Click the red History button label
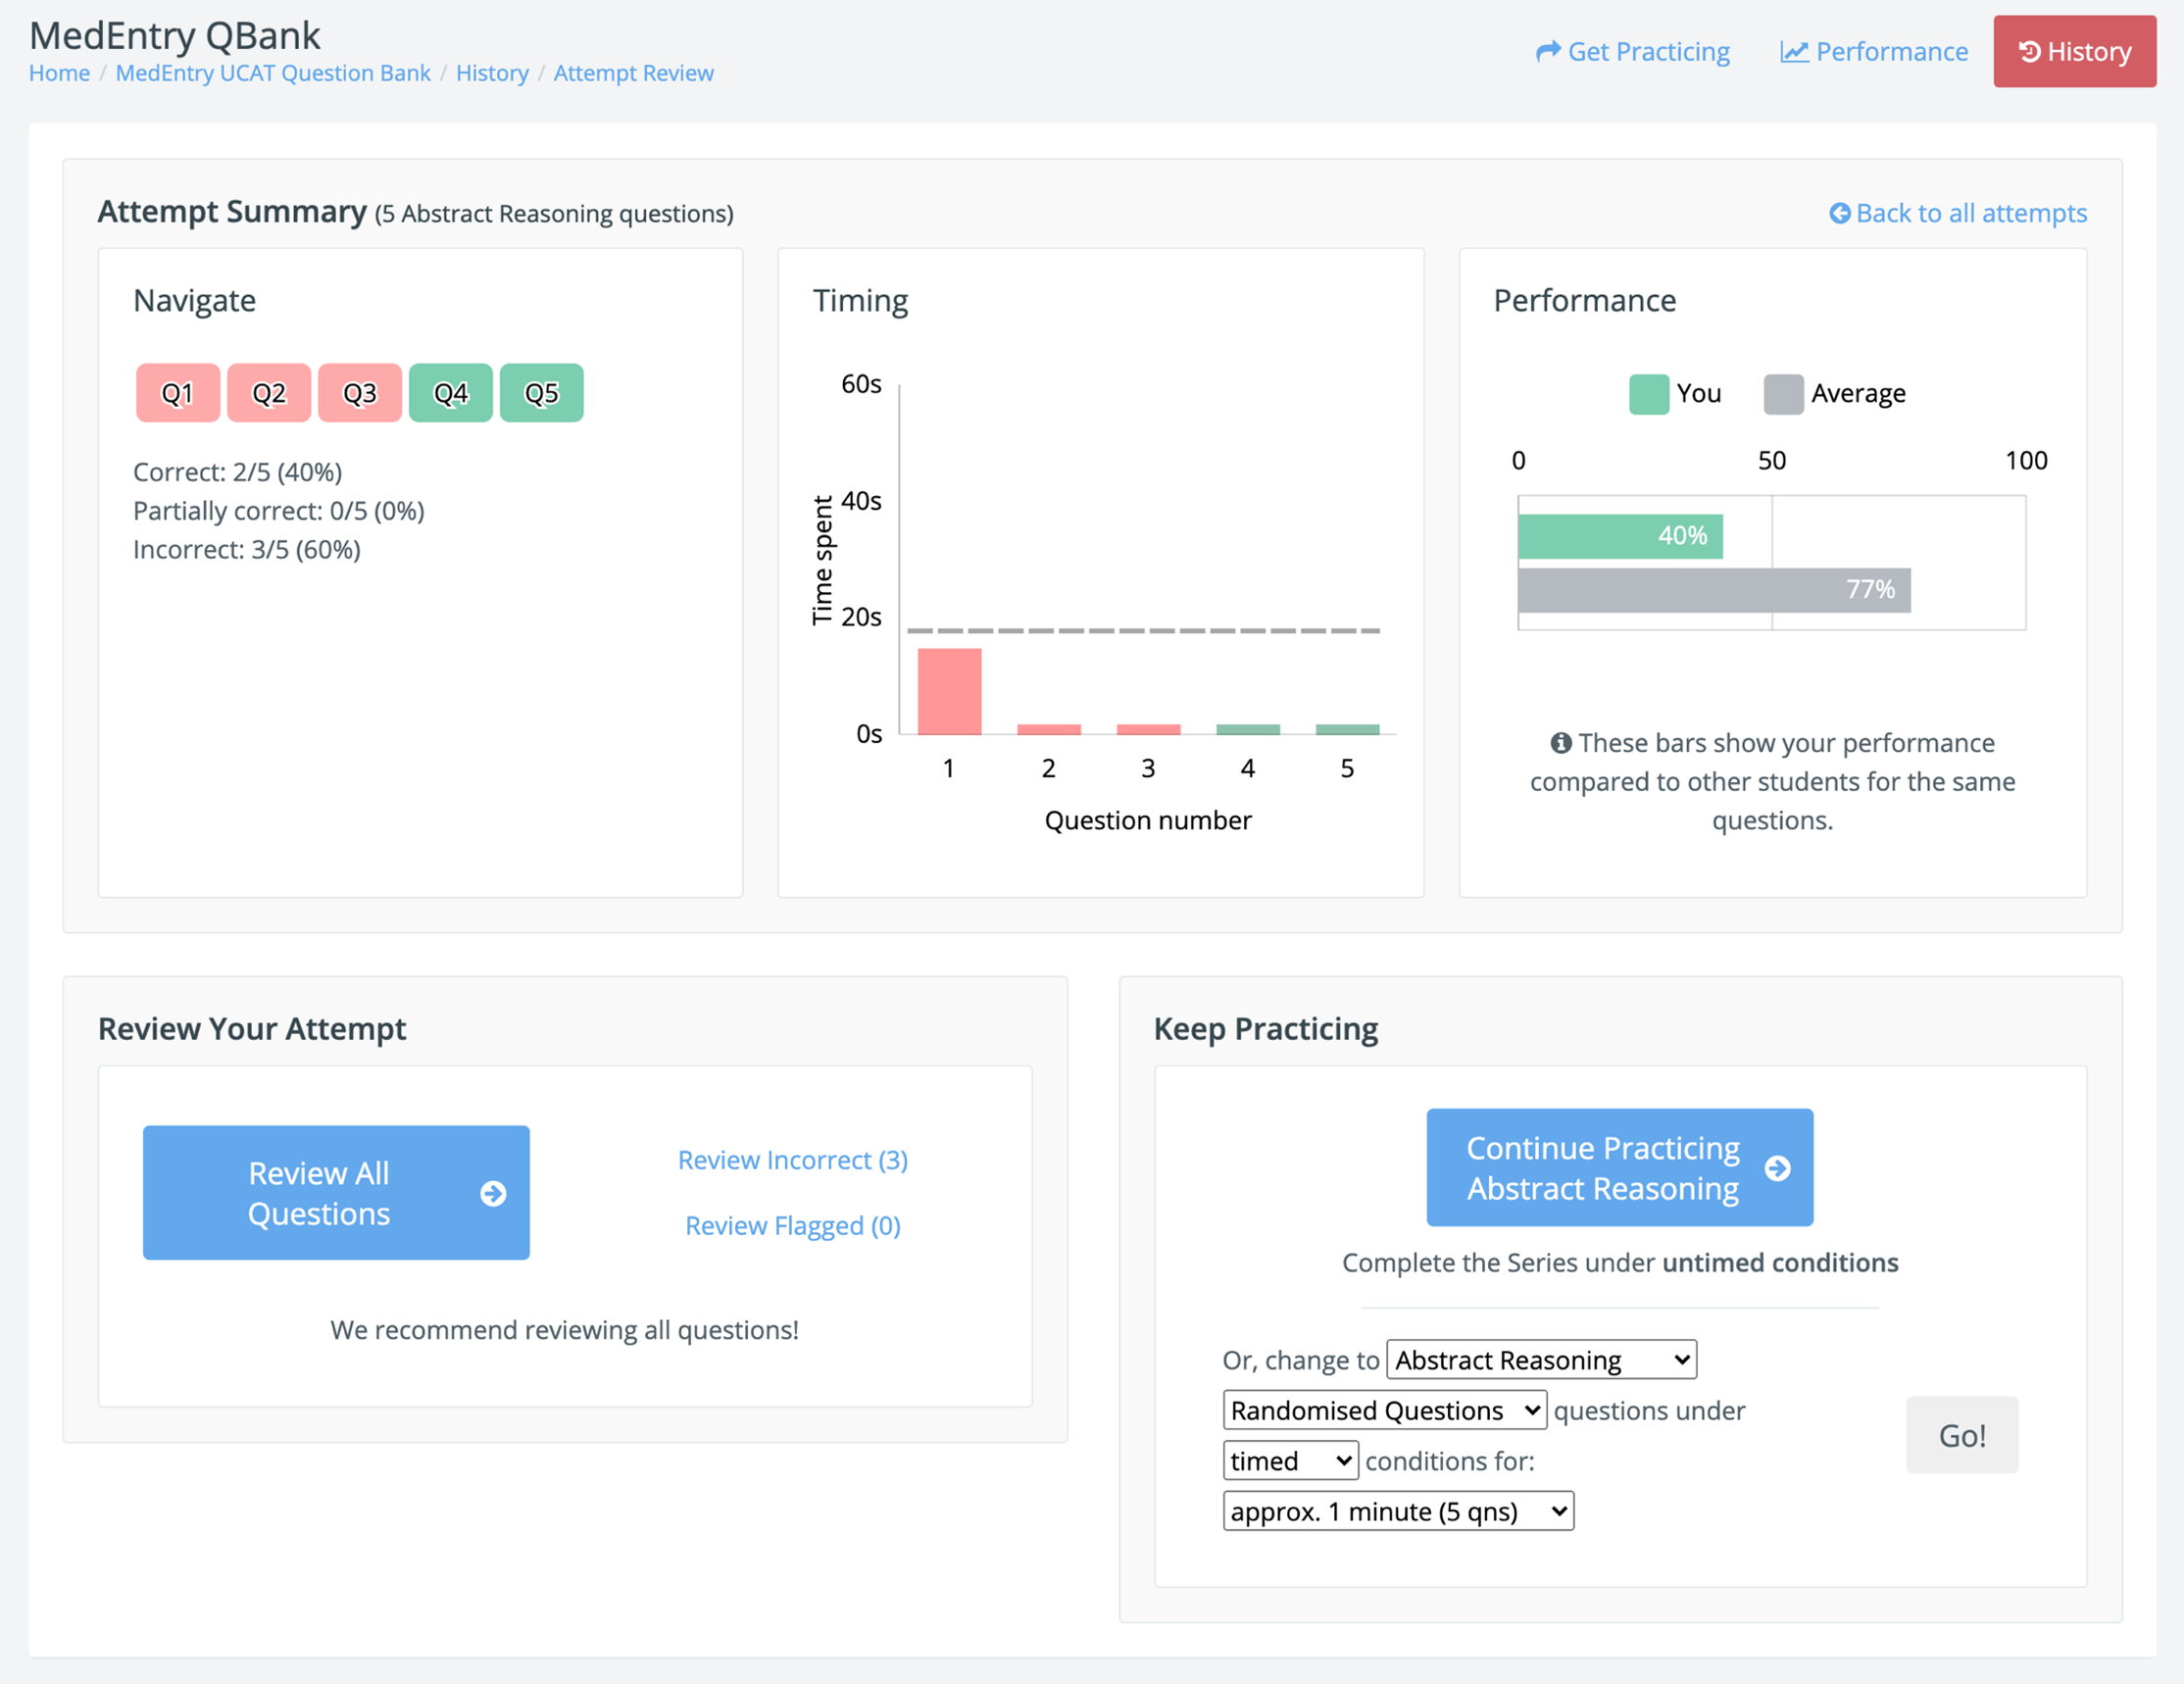The image size is (2184, 1684). (x=2089, y=52)
